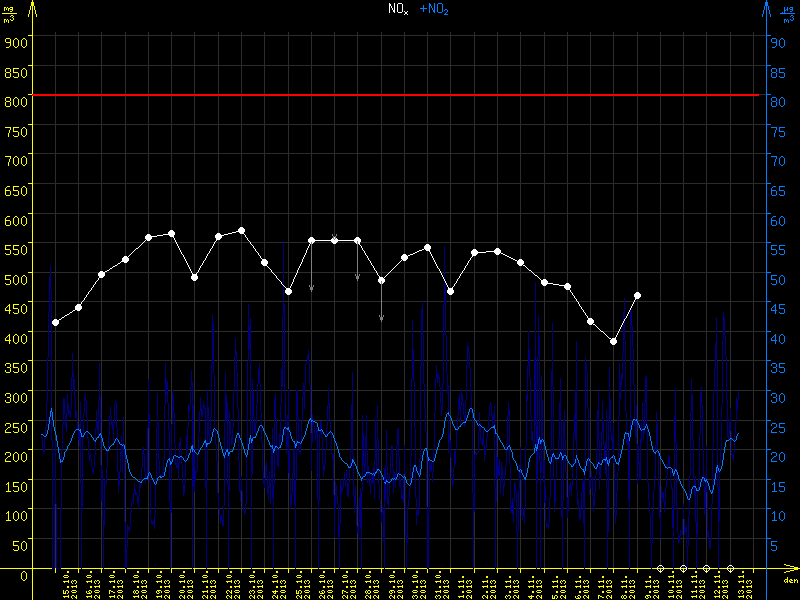Click the white NOx legend label
This screenshot has width=800, height=600.
(397, 9)
